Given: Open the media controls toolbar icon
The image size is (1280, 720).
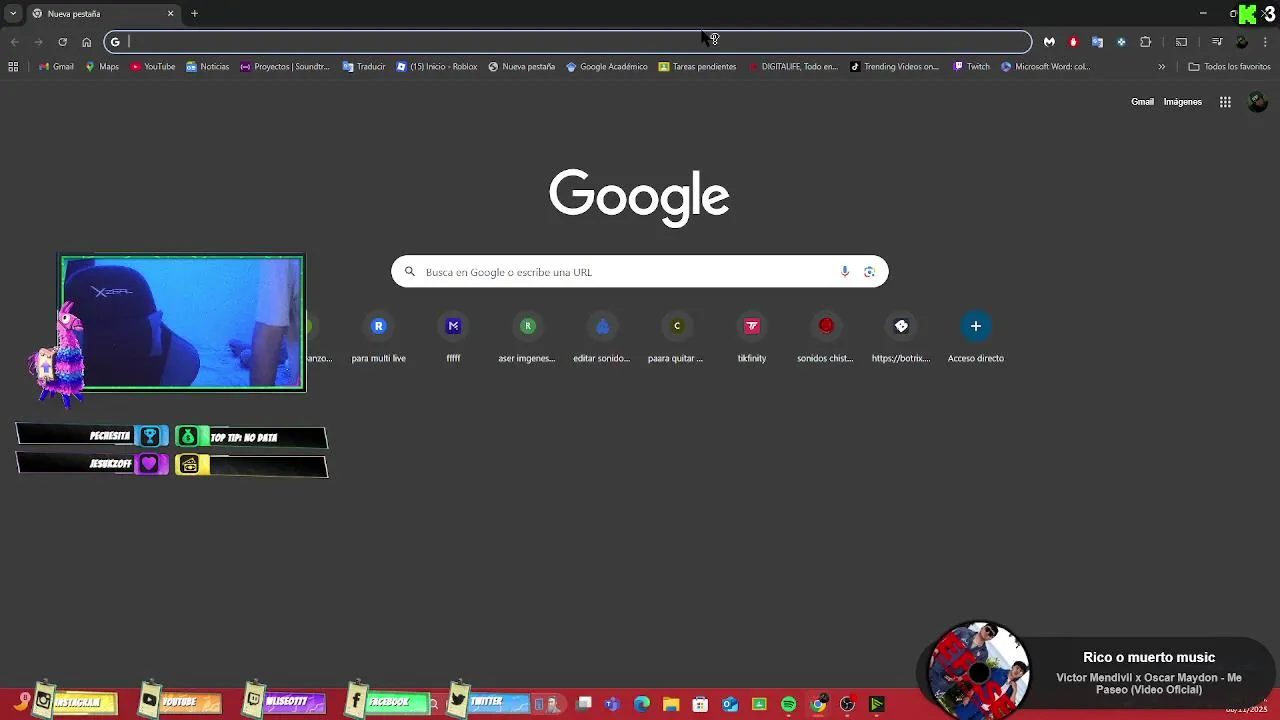Looking at the screenshot, I should point(1217,42).
